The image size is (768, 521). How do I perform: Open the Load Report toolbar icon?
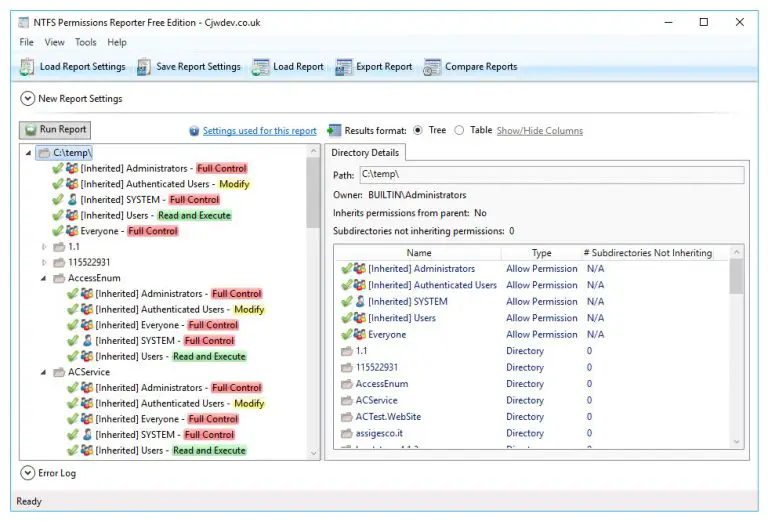click(x=260, y=67)
